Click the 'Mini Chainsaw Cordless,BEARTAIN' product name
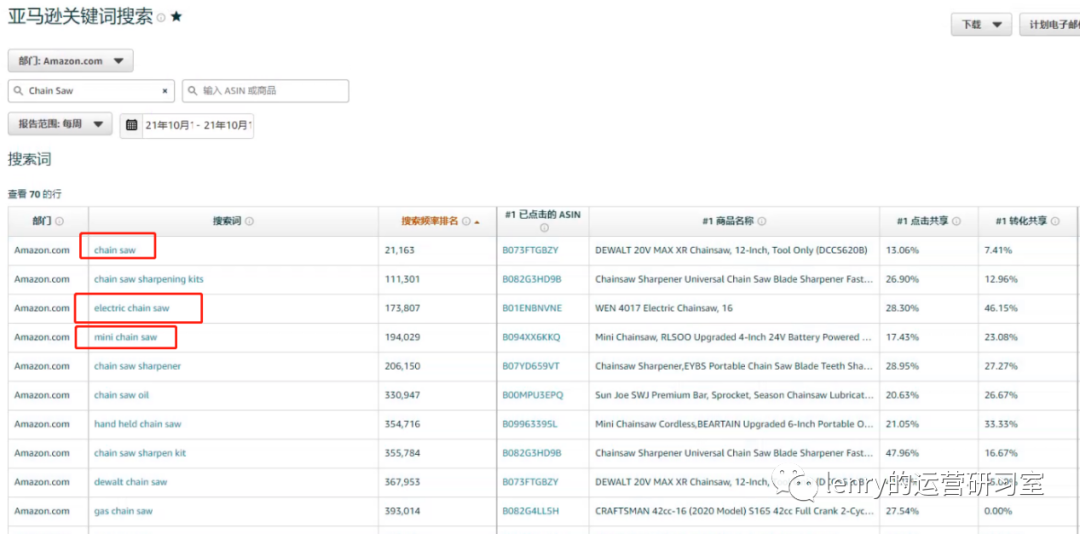Image resolution: width=1080 pixels, height=534 pixels. (x=734, y=424)
